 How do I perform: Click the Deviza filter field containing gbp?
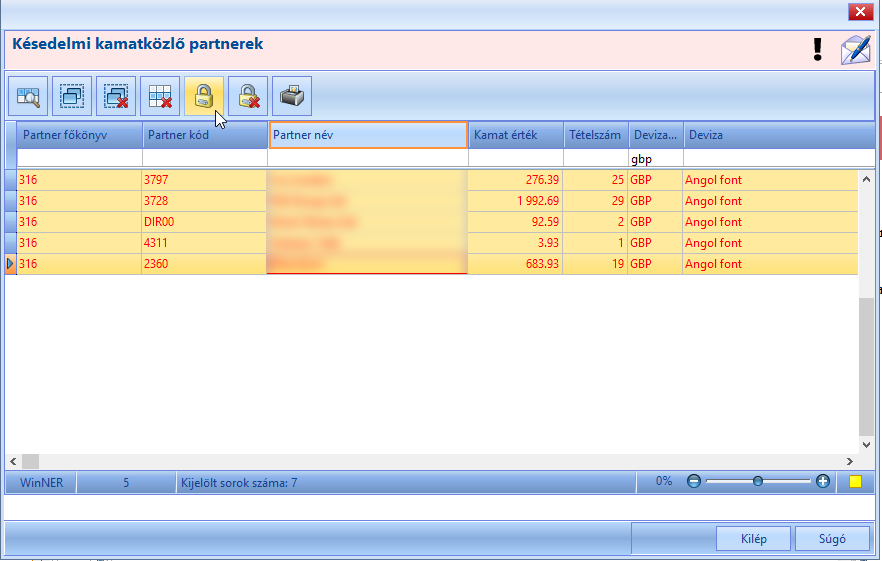pos(656,159)
